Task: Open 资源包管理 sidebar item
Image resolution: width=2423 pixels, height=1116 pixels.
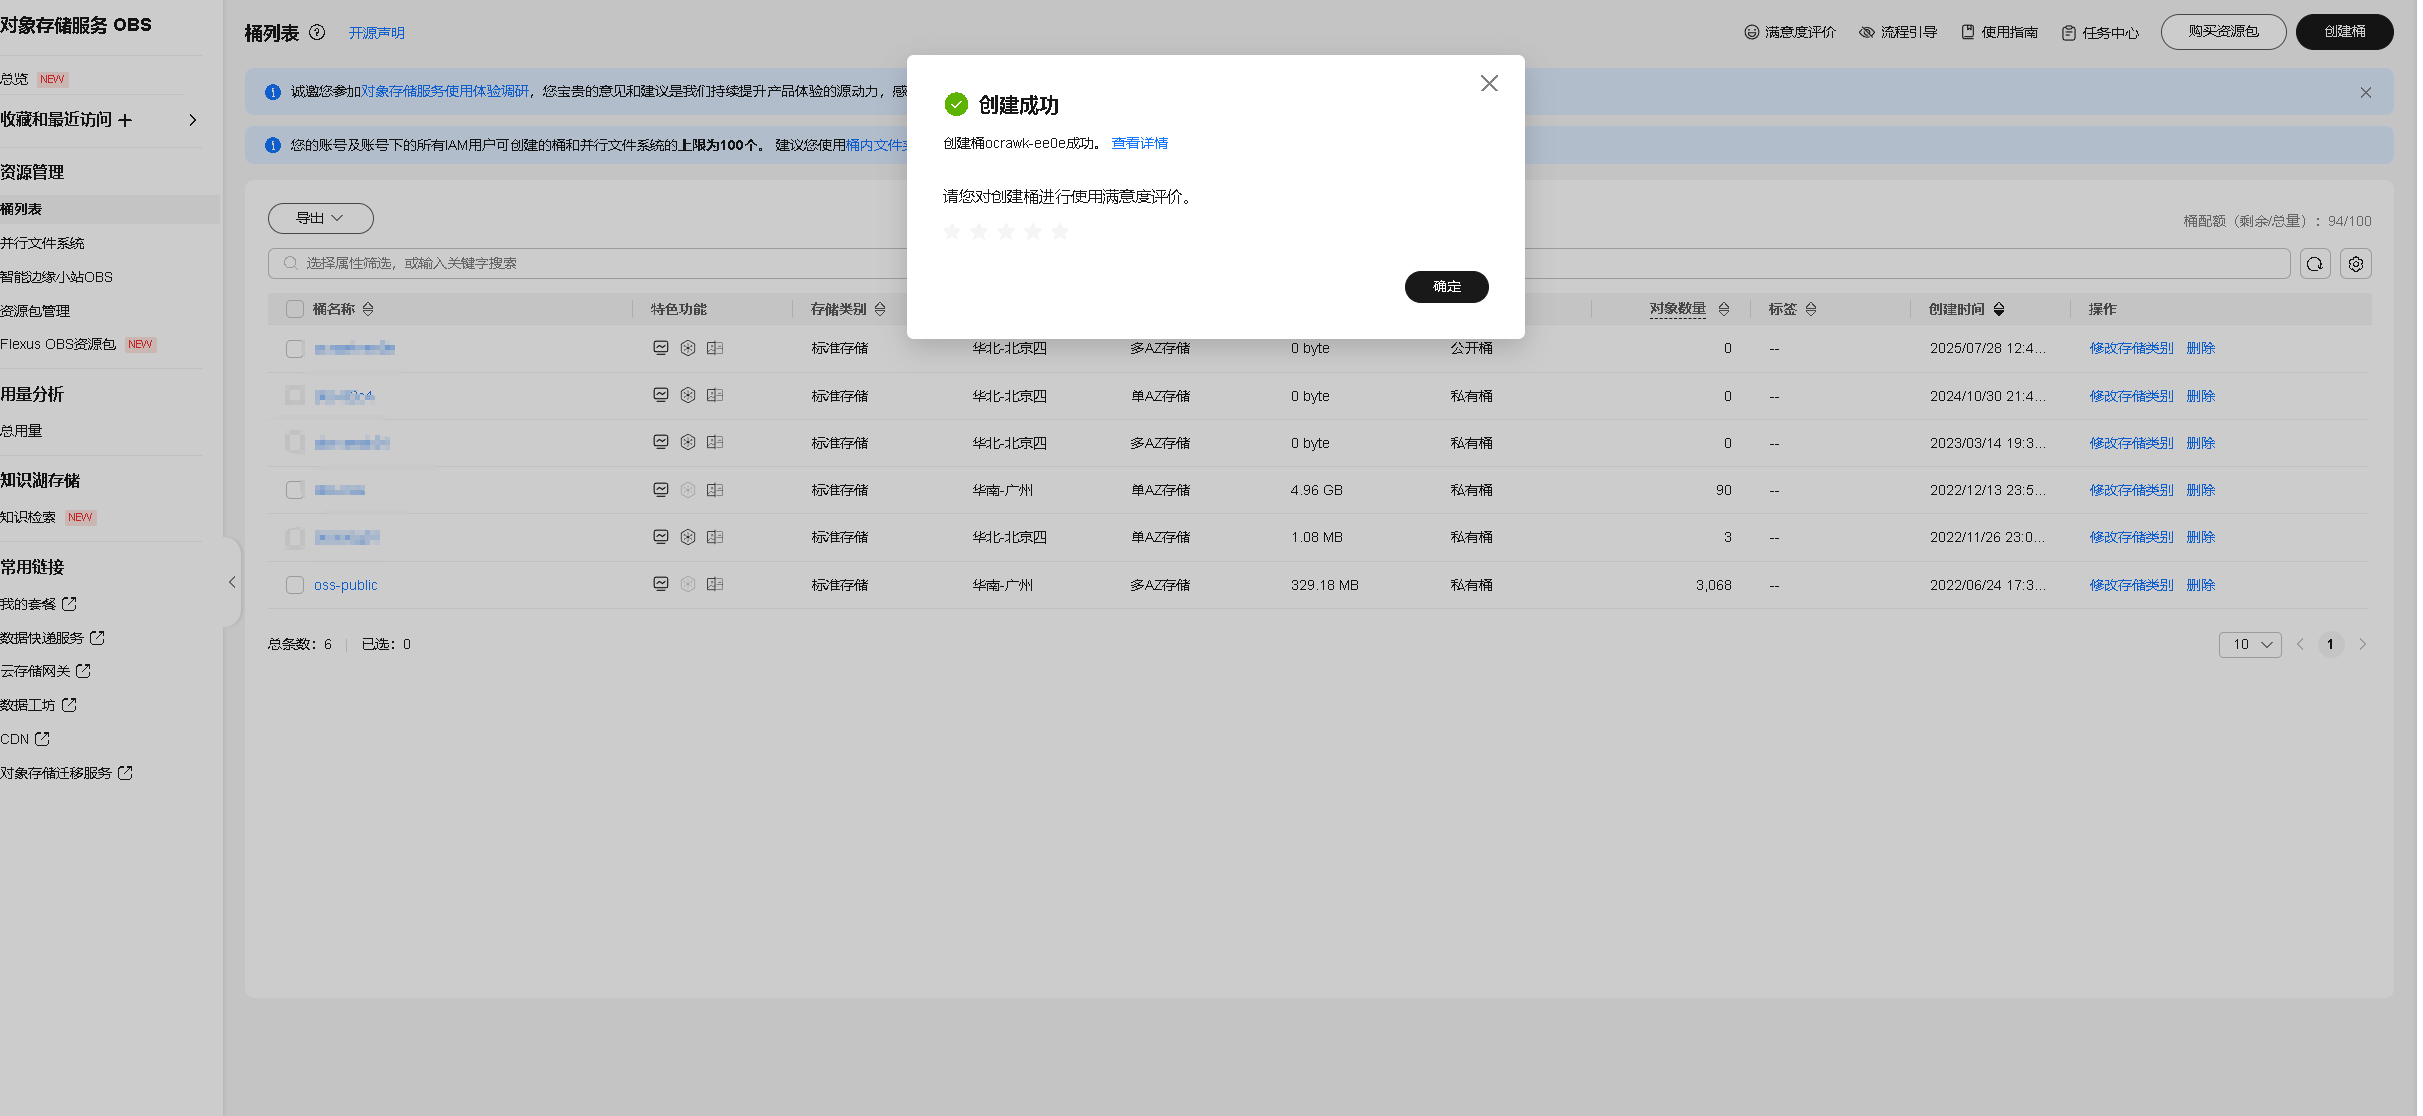Action: click(x=36, y=311)
